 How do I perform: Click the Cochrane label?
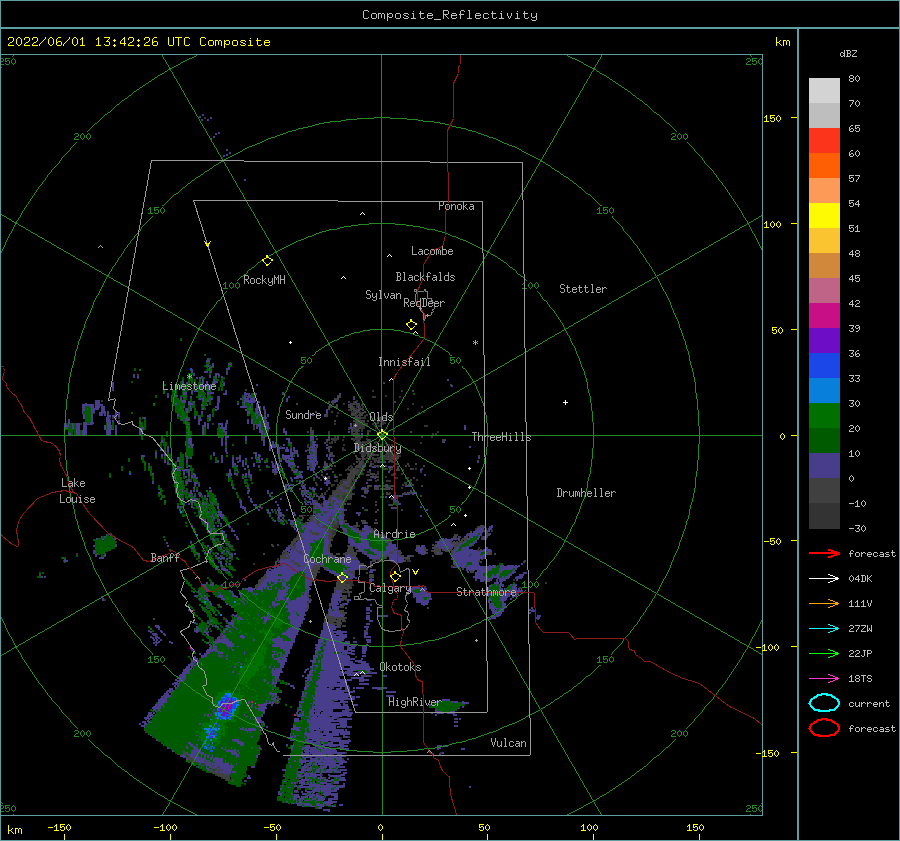point(327,559)
